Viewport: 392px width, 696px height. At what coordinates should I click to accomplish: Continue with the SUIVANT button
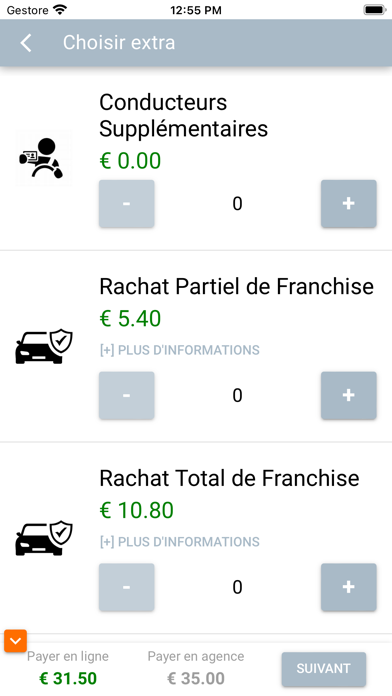pyautogui.click(x=324, y=669)
